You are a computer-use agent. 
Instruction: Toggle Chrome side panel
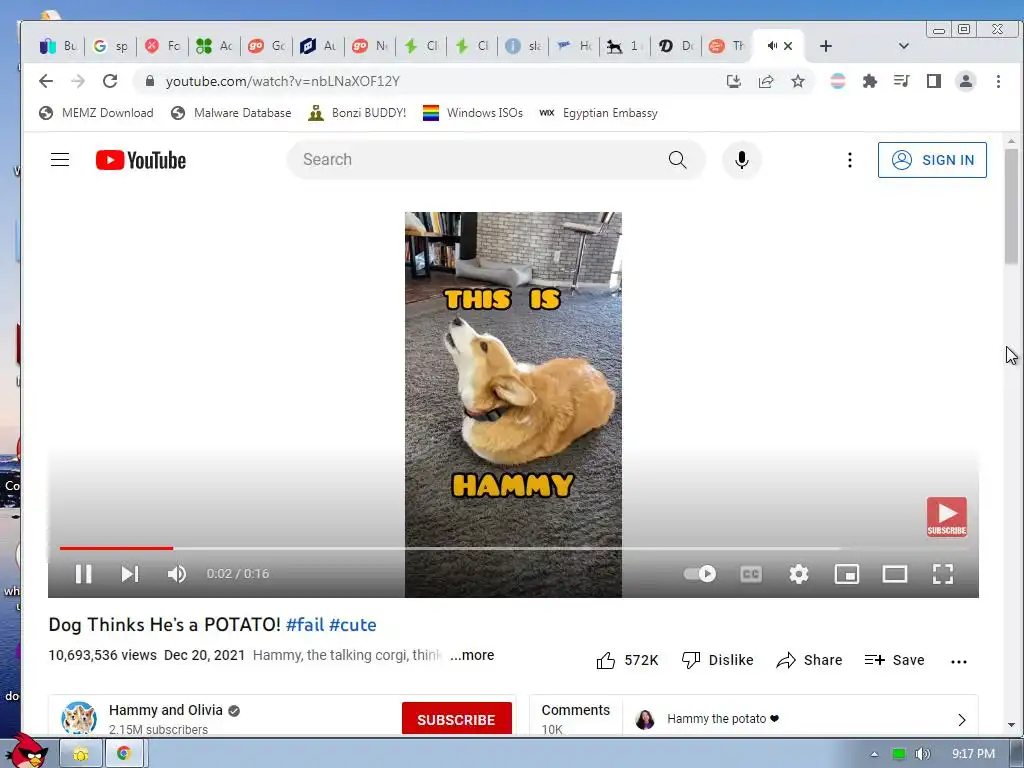point(933,81)
